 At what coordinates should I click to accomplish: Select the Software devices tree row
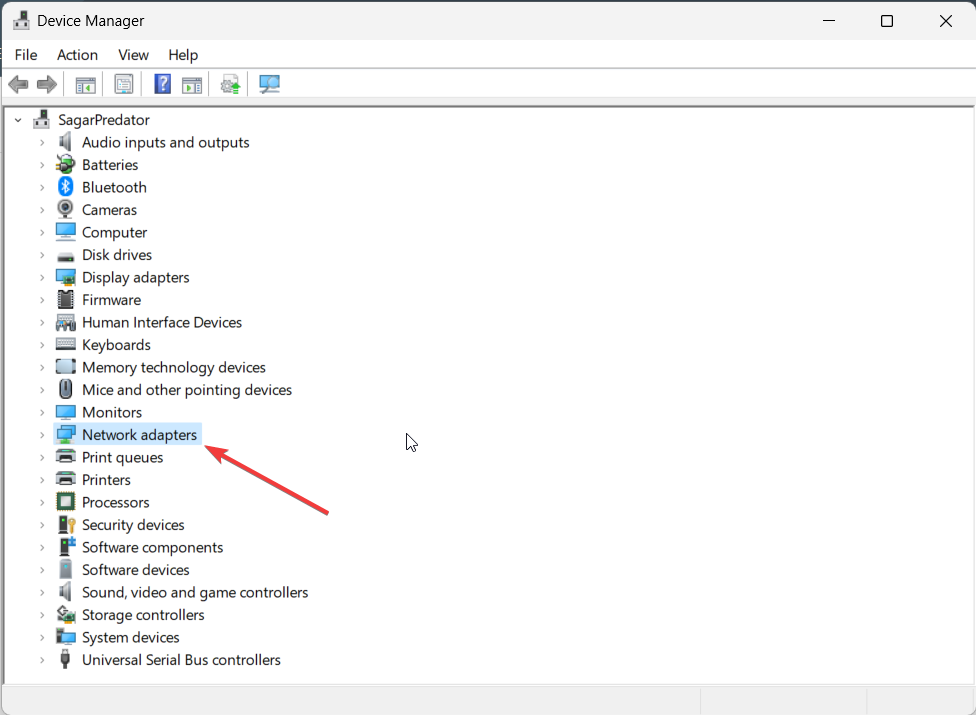[136, 569]
